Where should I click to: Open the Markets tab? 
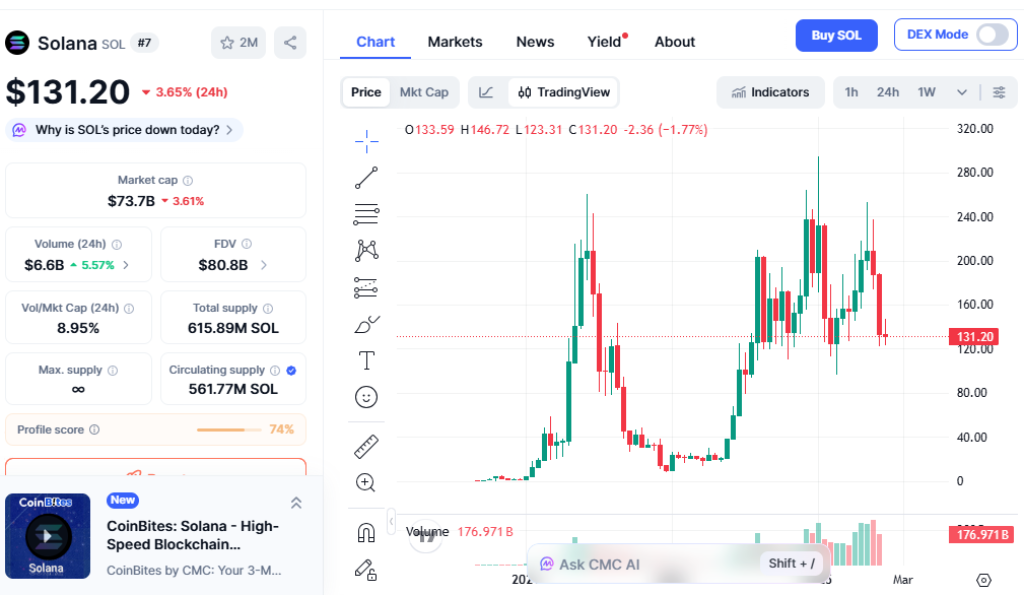pos(455,42)
